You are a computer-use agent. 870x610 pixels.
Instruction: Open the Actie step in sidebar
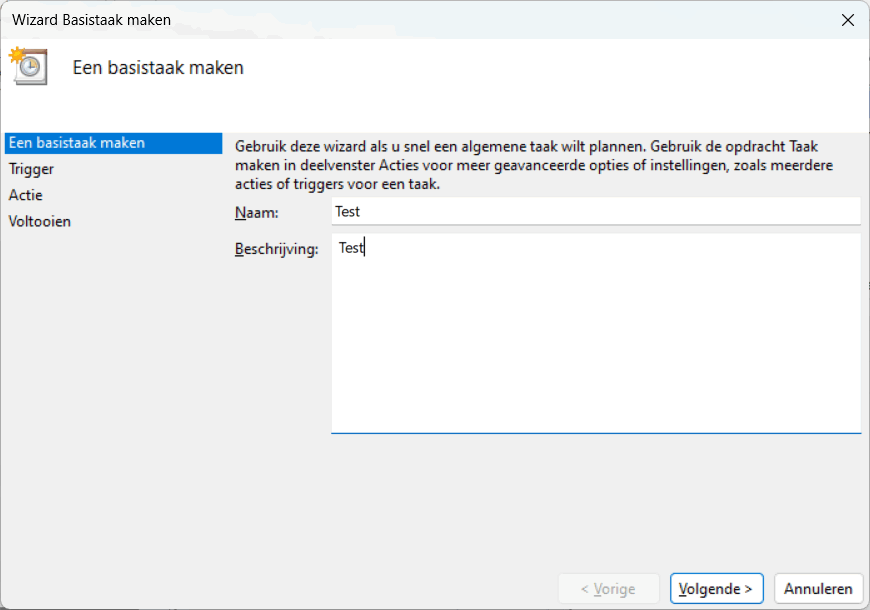[x=26, y=195]
